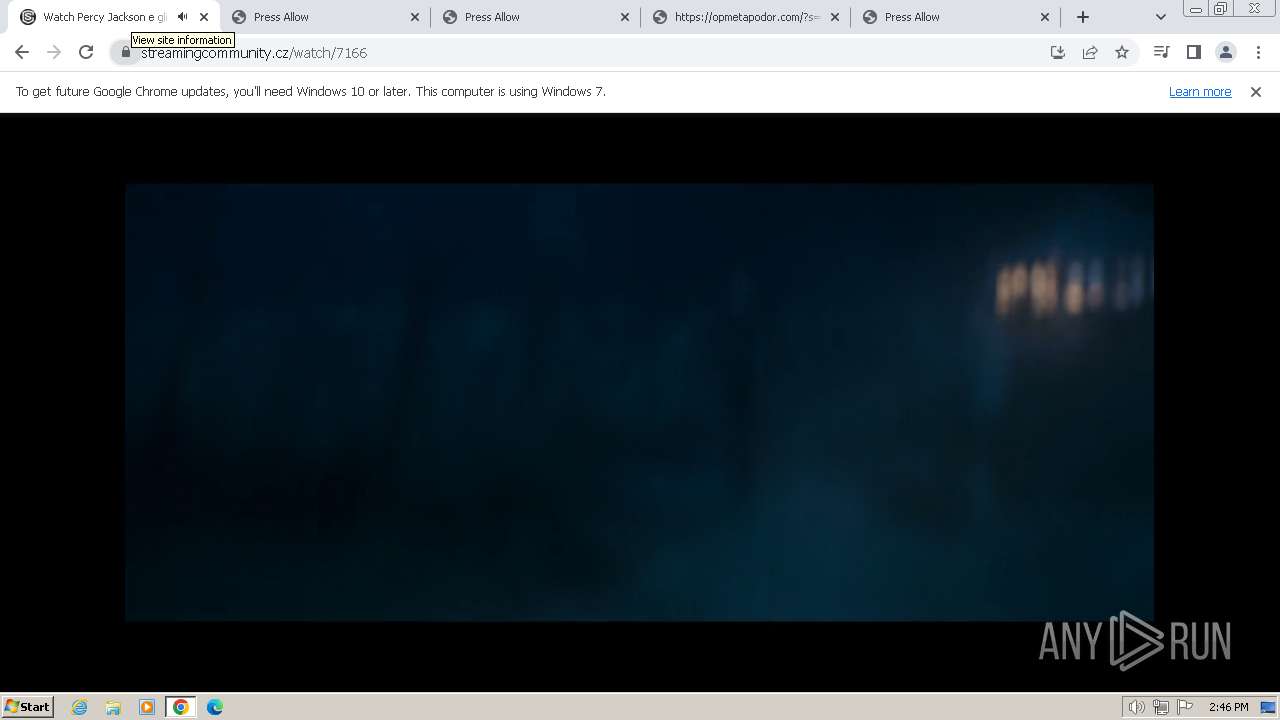Show the clock at 2:46 PM

[1228, 707]
